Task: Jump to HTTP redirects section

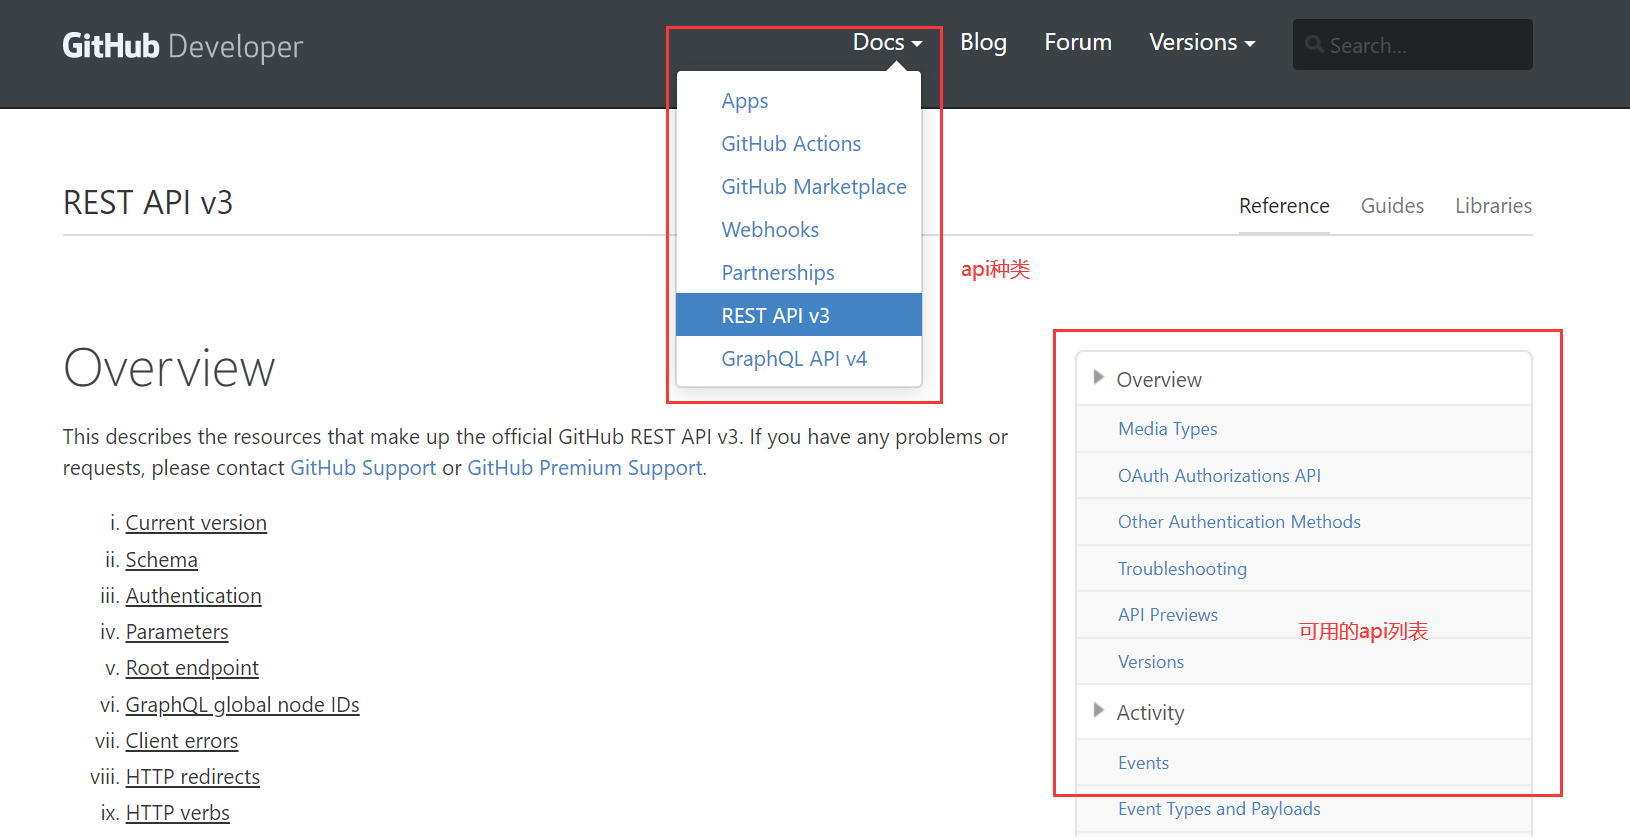Action: click(x=193, y=777)
